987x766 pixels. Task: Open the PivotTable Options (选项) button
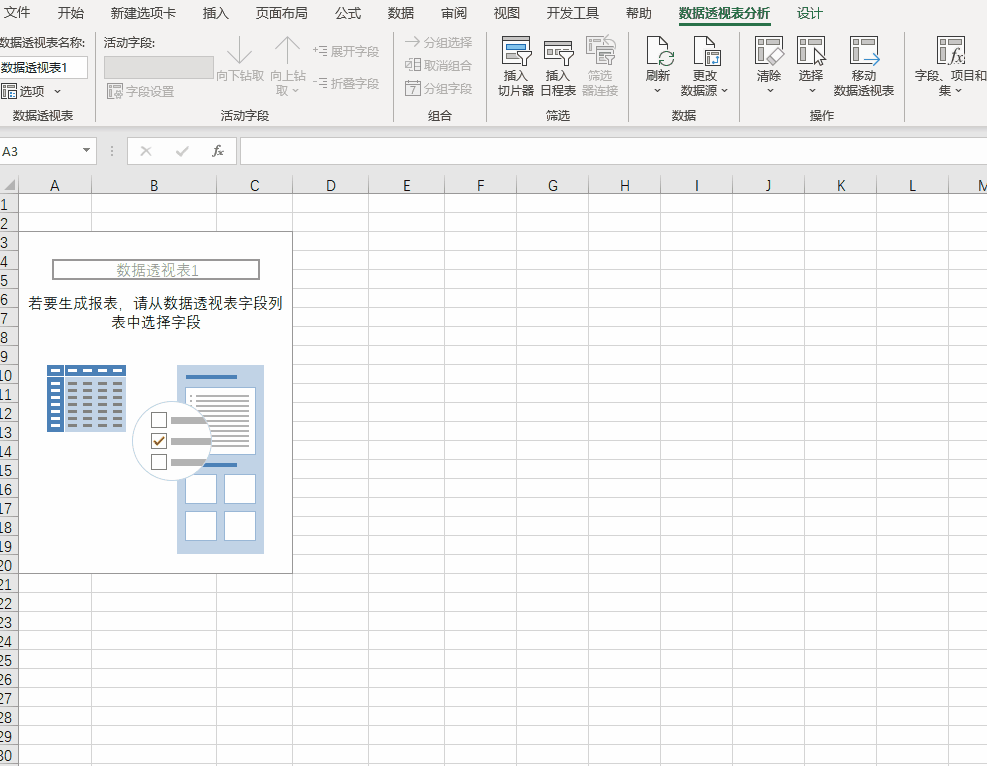point(23,91)
